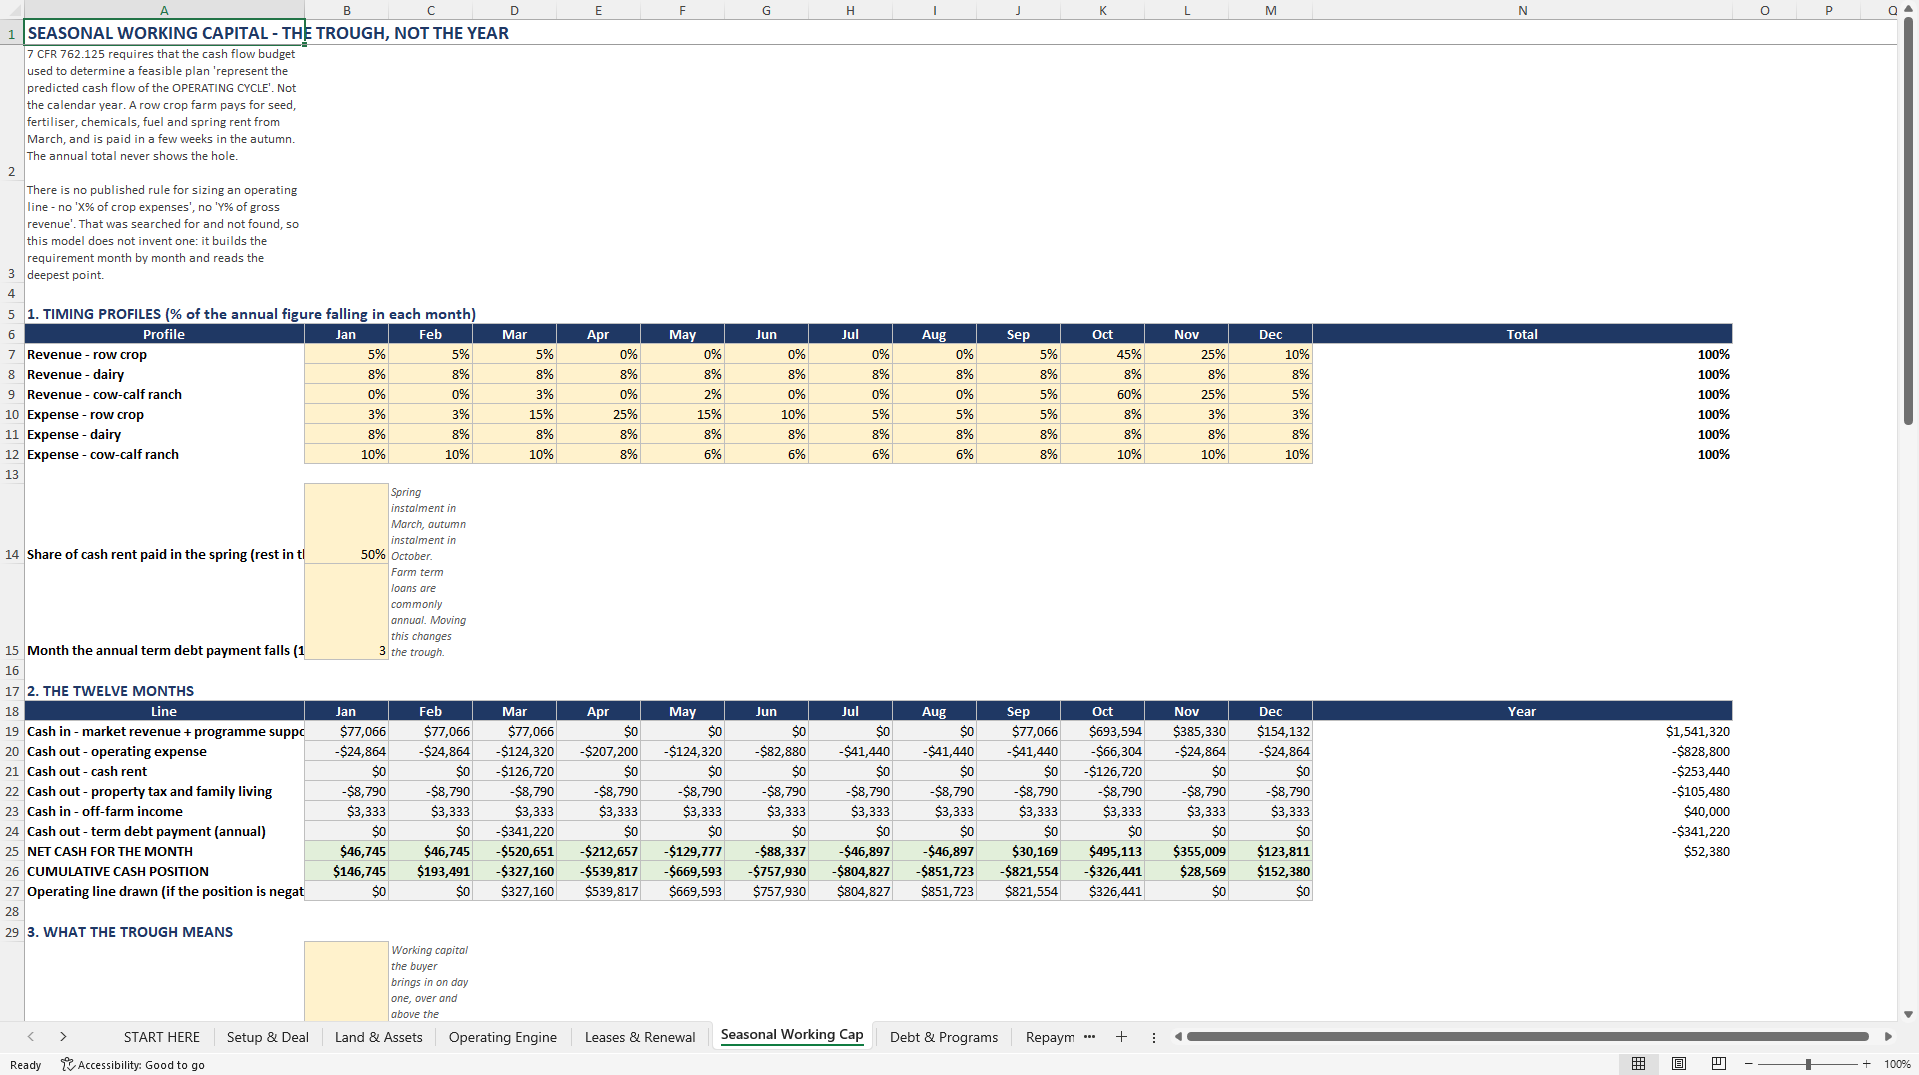Click the Nov net cash $355,009 cell
Viewport: 1919px width, 1075px height.
pos(1186,851)
